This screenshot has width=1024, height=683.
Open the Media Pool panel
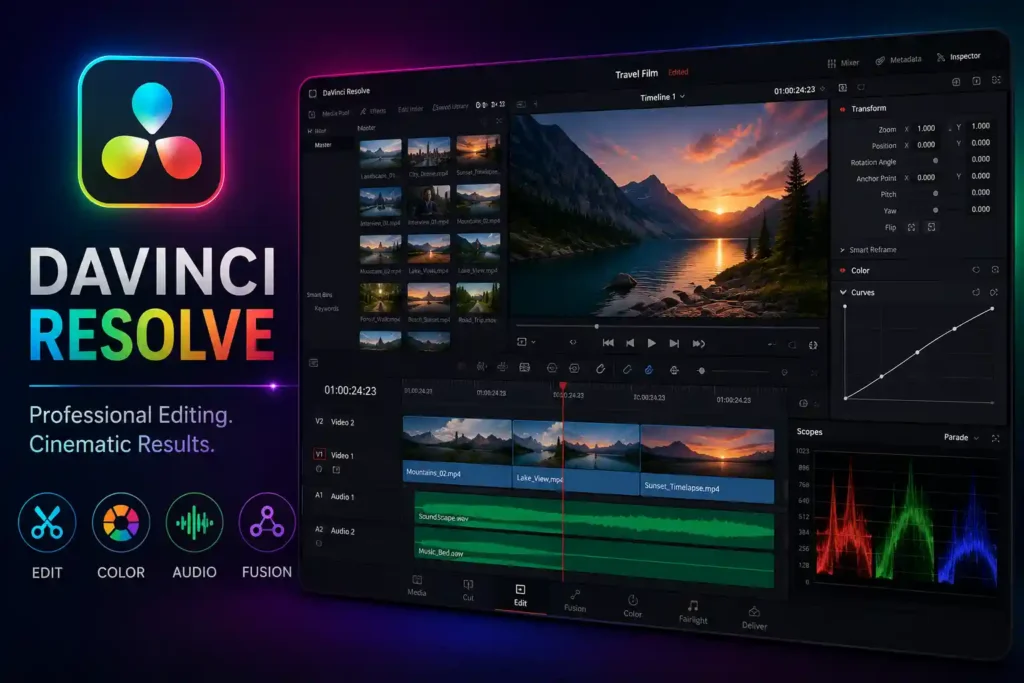330,114
